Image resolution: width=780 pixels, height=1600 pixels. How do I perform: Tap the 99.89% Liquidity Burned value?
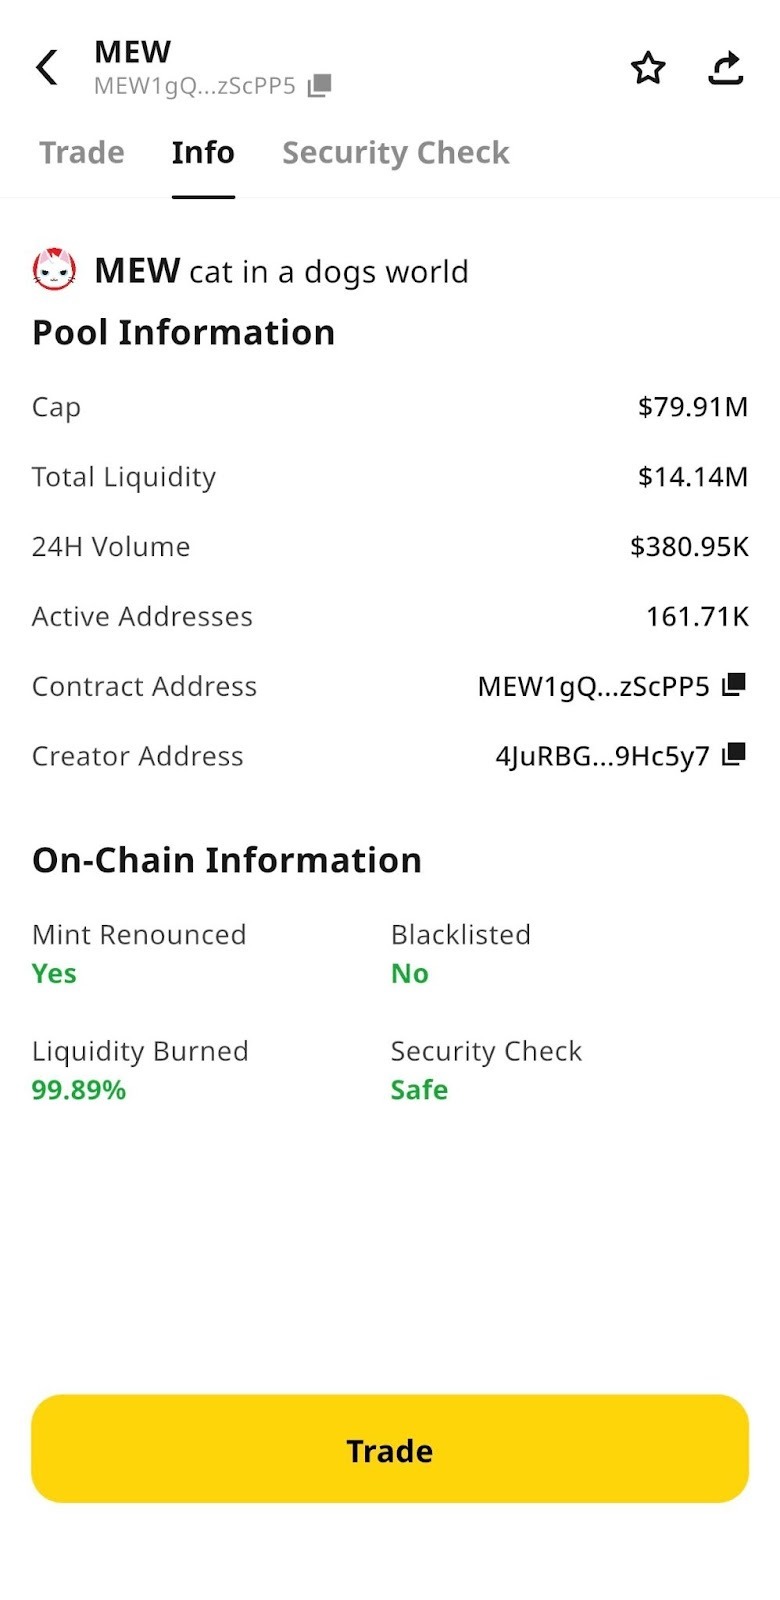click(x=79, y=1090)
